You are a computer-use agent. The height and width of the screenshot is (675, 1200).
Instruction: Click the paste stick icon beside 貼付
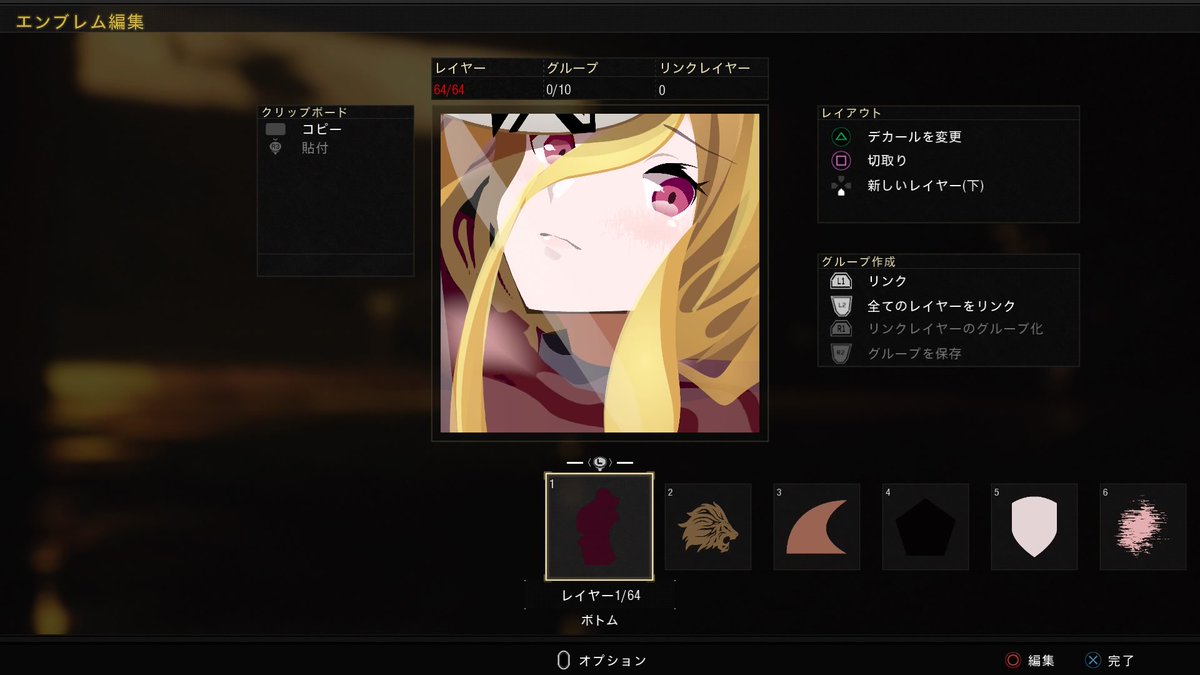[x=275, y=148]
